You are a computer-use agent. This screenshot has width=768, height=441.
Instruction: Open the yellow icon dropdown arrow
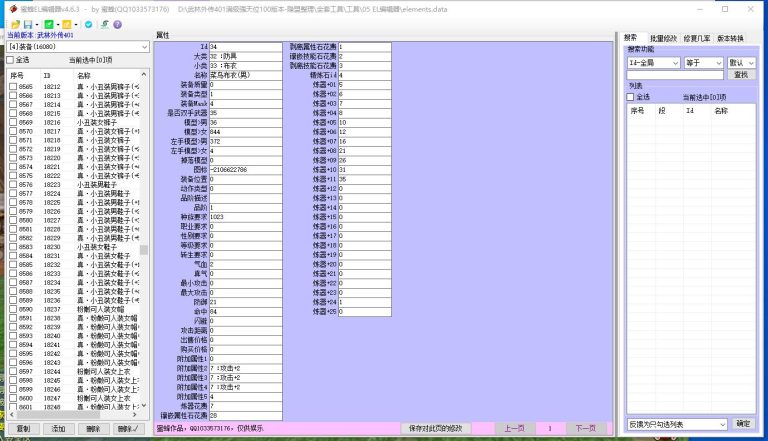(x=76, y=24)
